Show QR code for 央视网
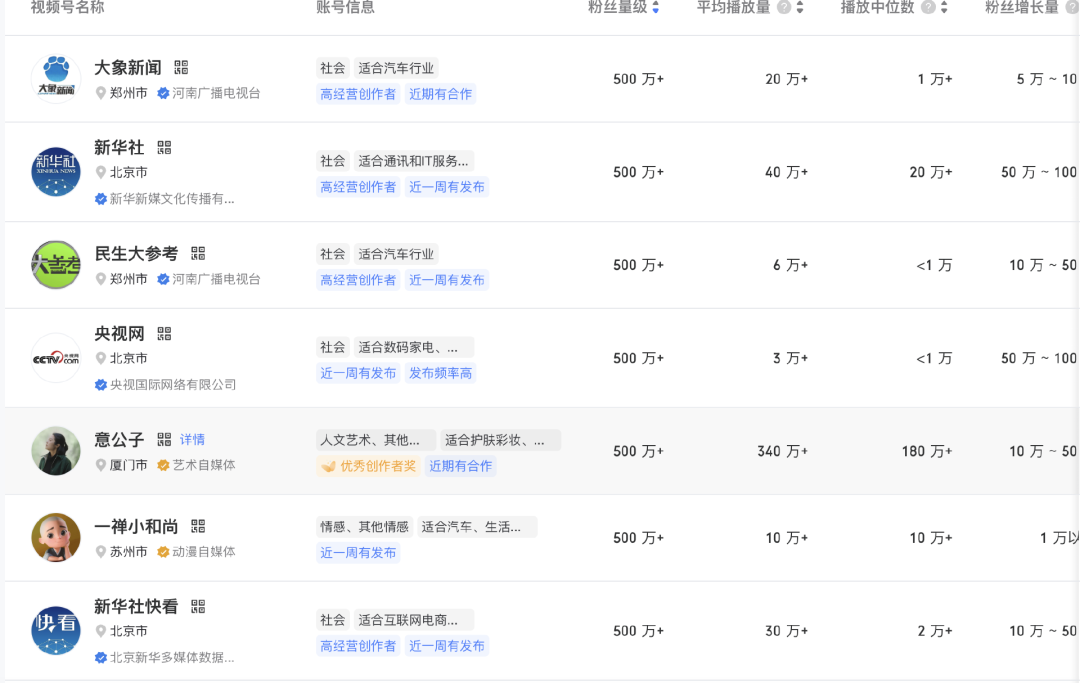 coord(164,334)
